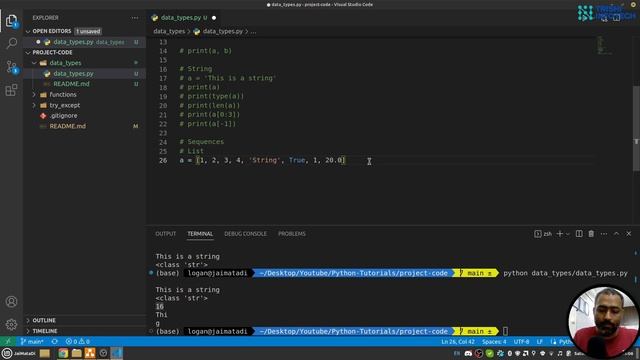Expand the OUTLINE section
This screenshot has width=640, height=360.
tap(44, 320)
